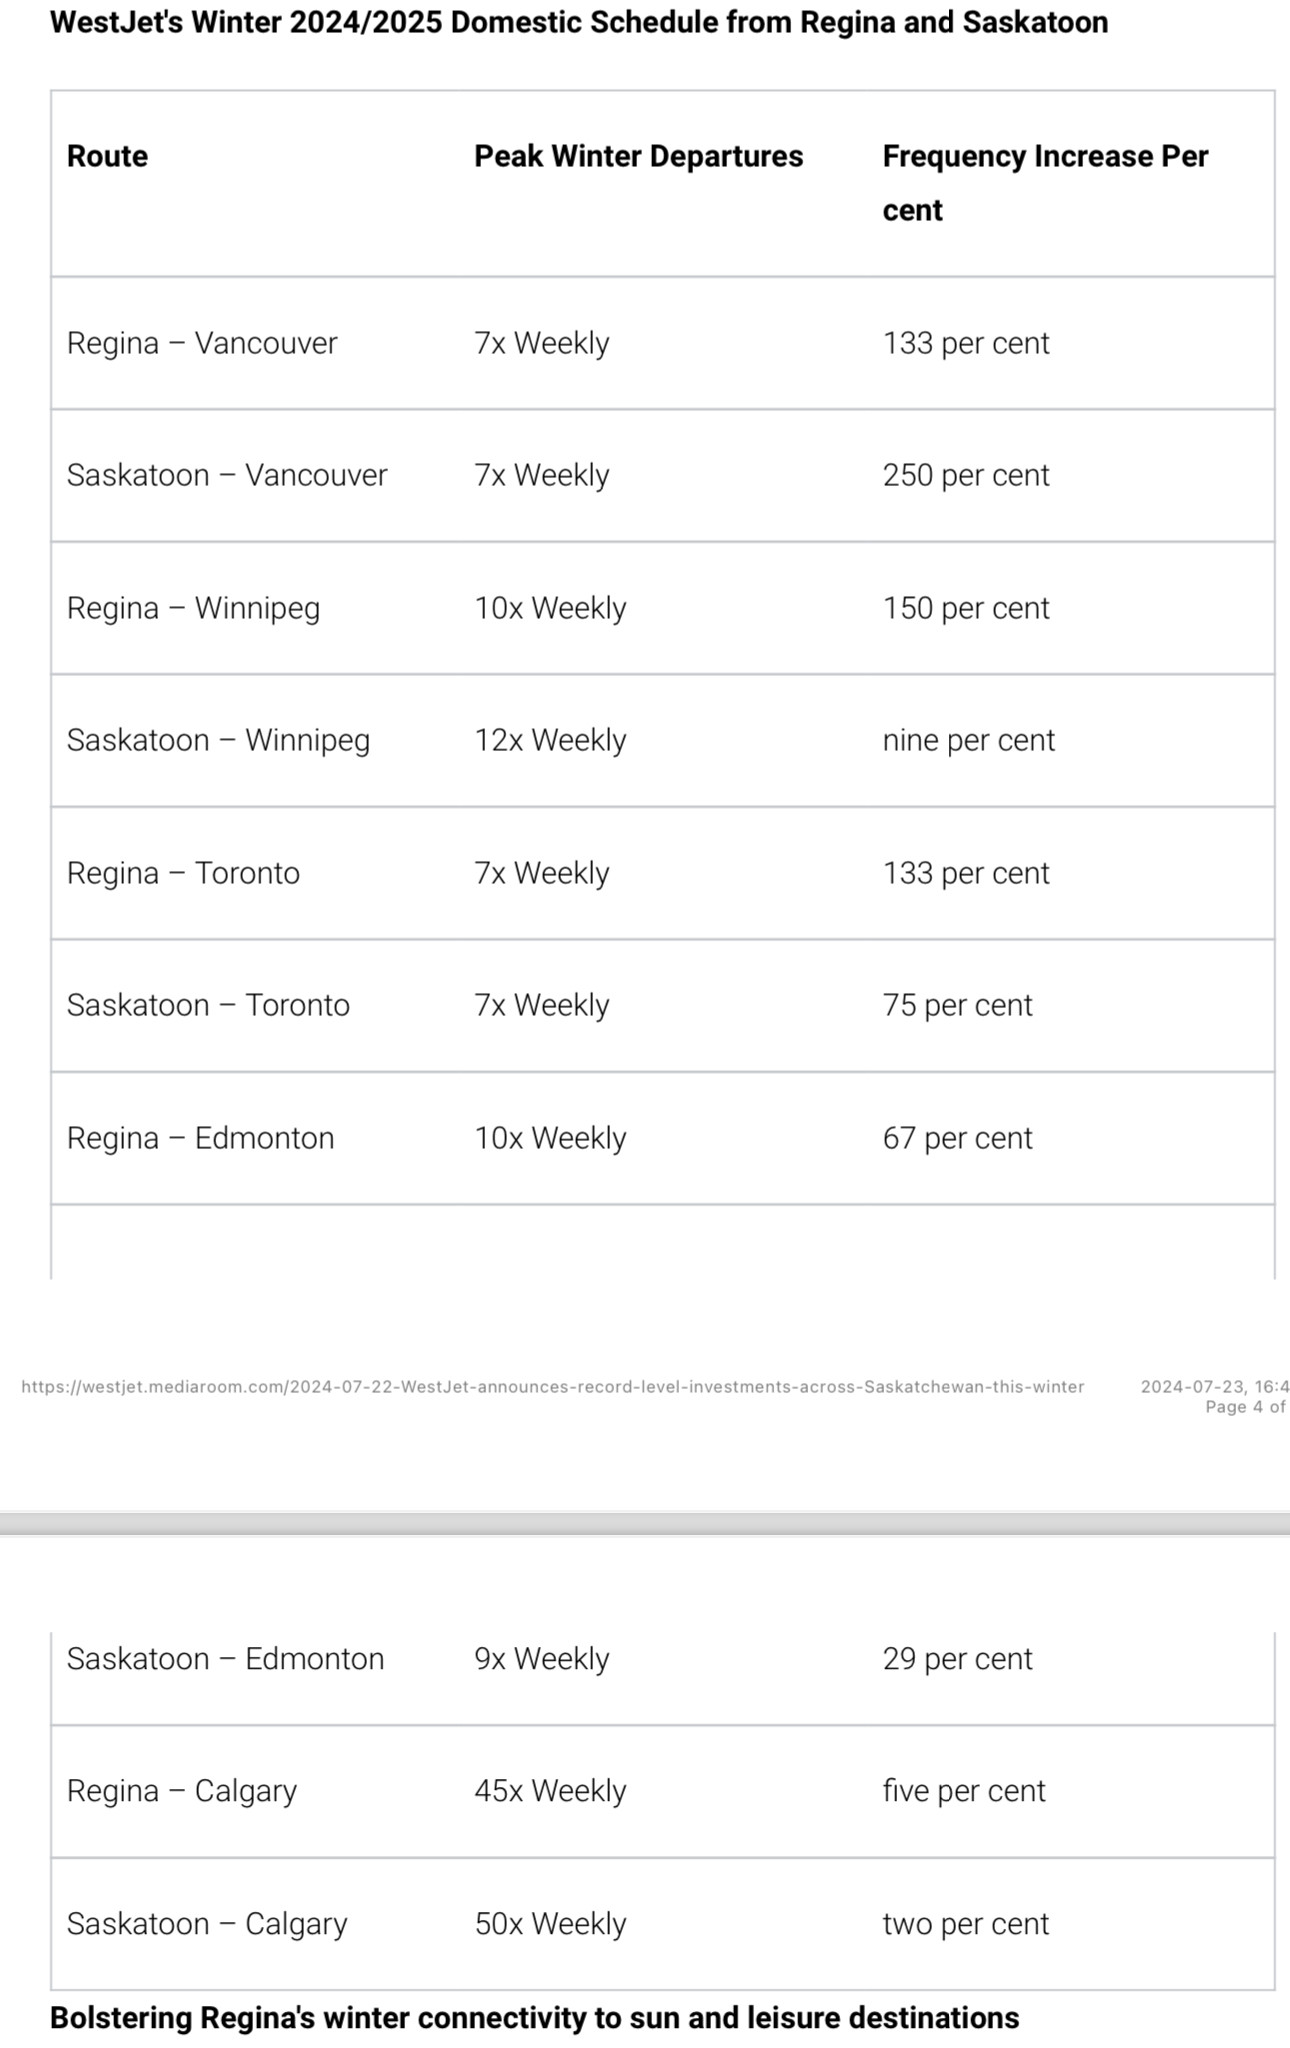Click the 45x Weekly departures cell
The height and width of the screenshot is (2048, 1290).
550,1791
